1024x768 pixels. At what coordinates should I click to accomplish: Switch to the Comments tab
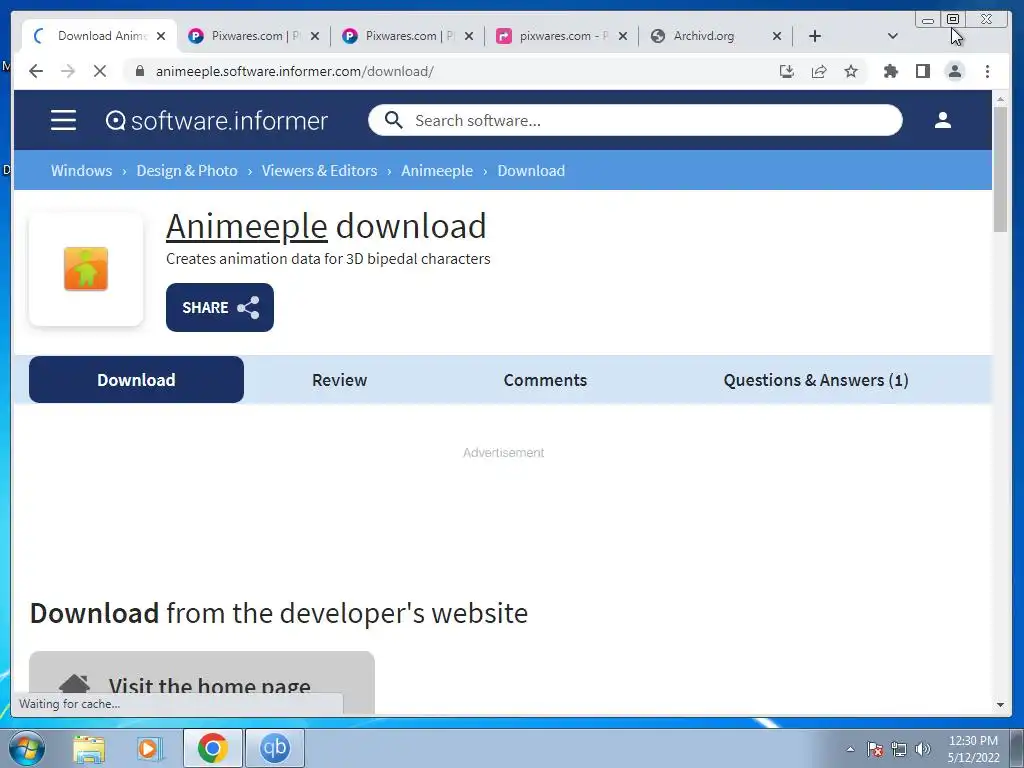[x=545, y=380]
